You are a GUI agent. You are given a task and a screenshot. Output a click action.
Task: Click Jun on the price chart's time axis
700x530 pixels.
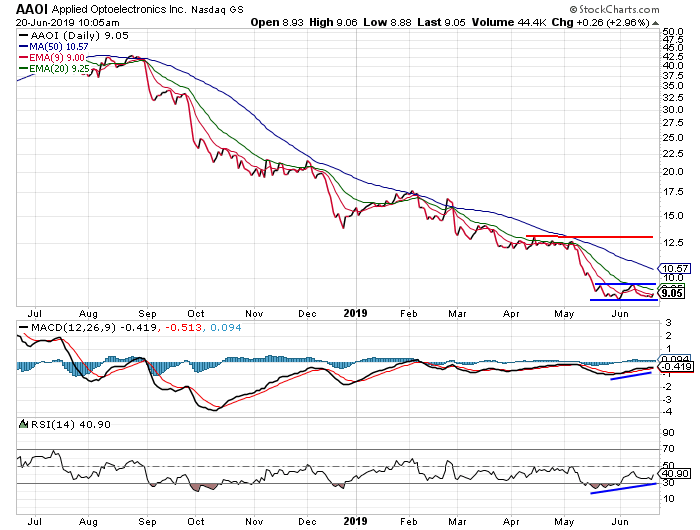click(x=620, y=313)
